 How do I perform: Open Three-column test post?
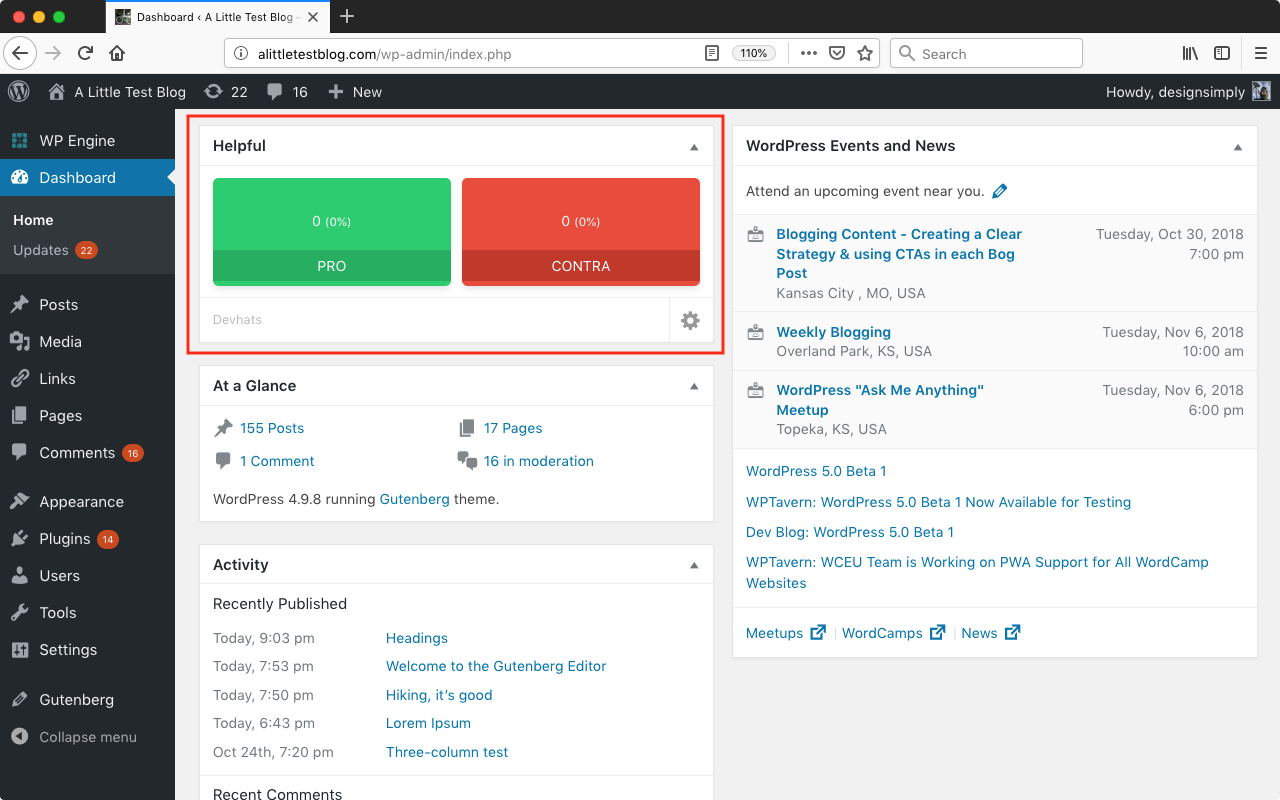pos(447,752)
